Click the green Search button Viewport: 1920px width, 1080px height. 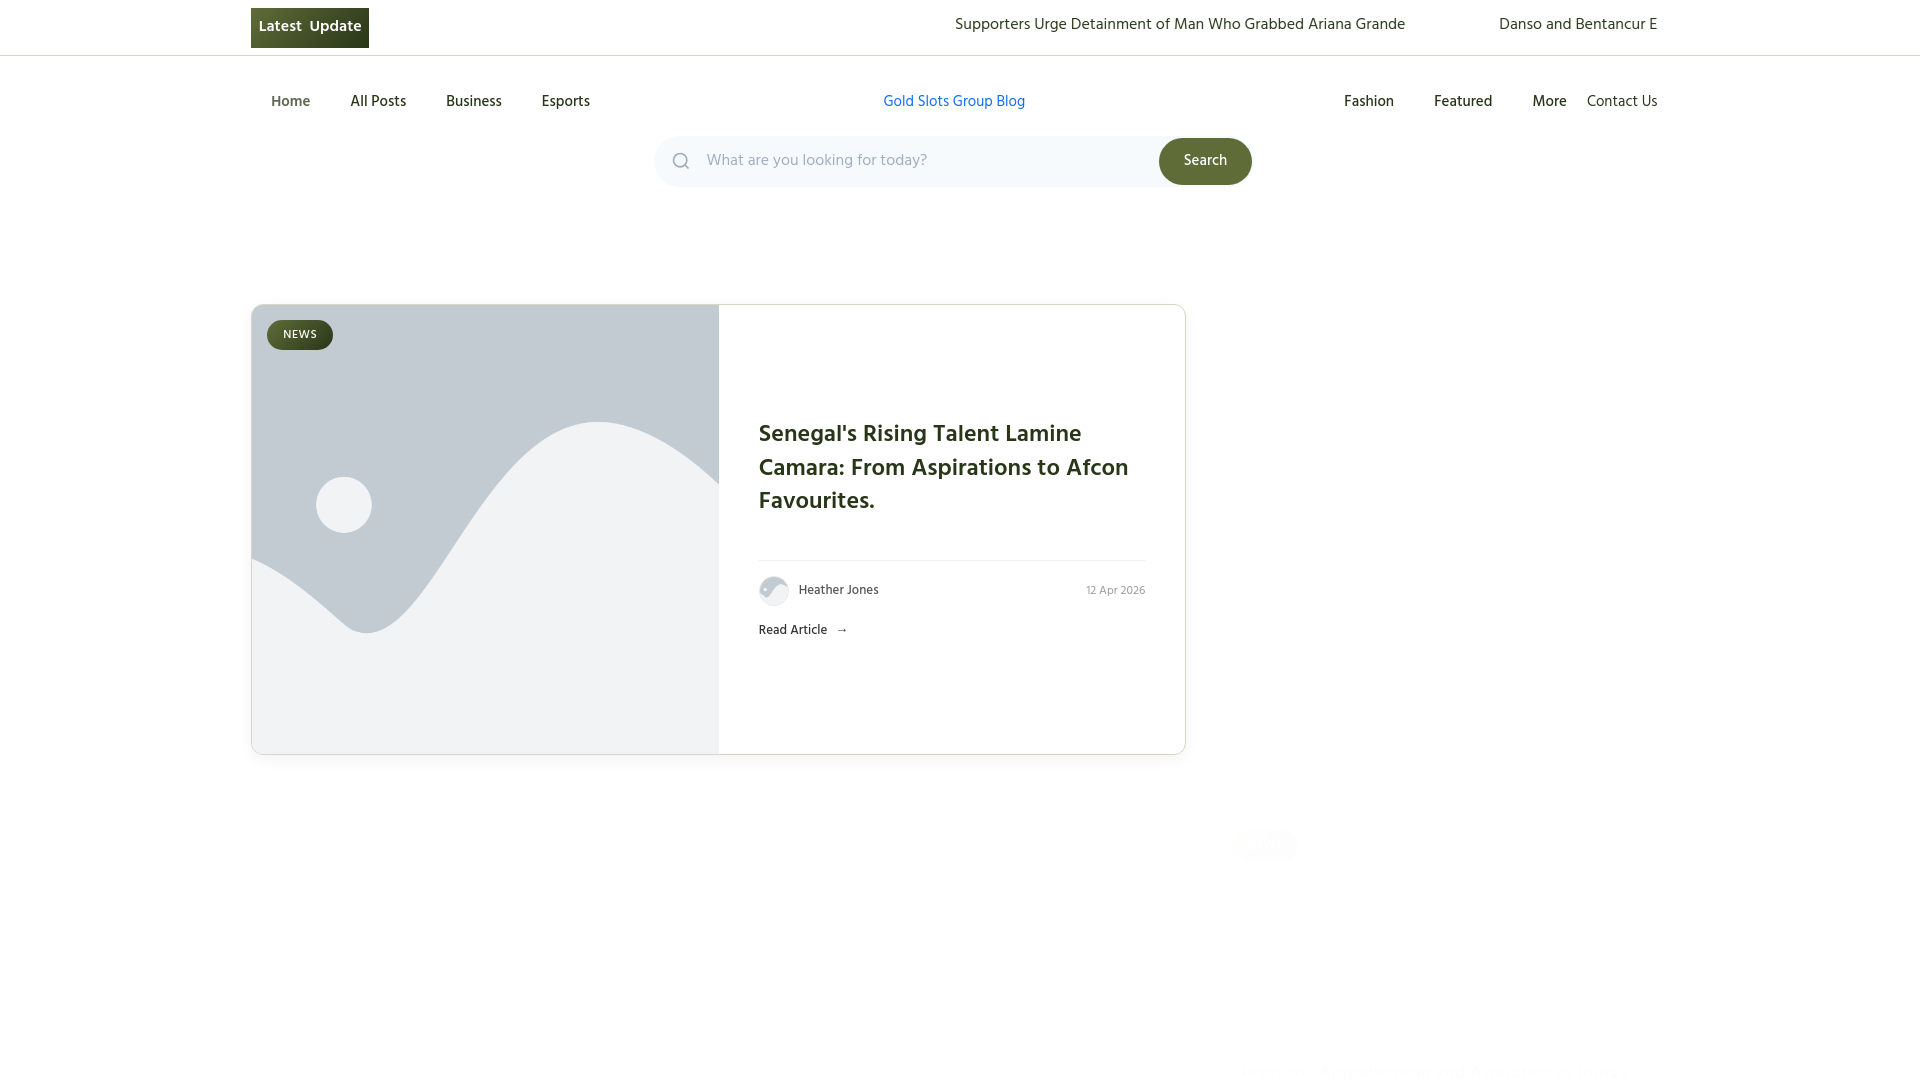click(x=1205, y=161)
